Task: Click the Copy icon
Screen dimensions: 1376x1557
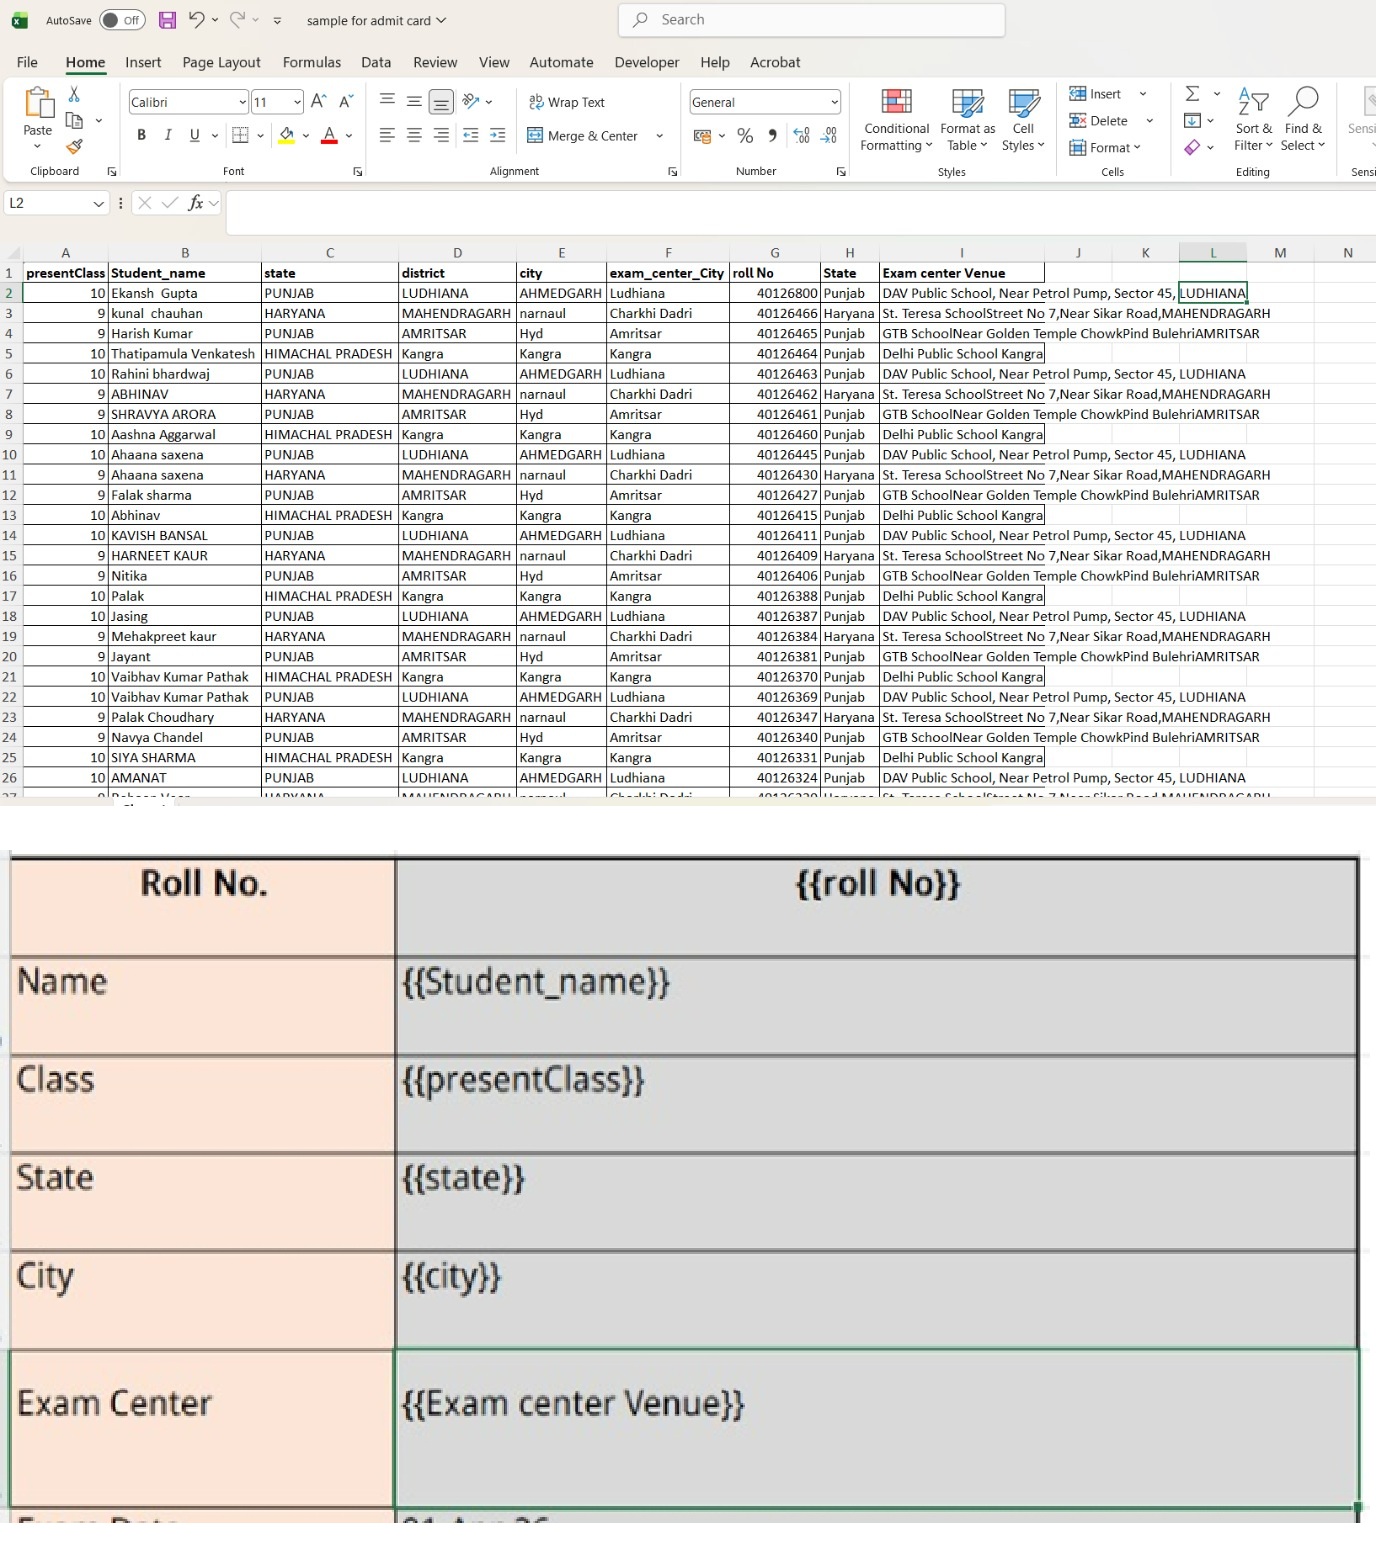Action: click(x=74, y=120)
